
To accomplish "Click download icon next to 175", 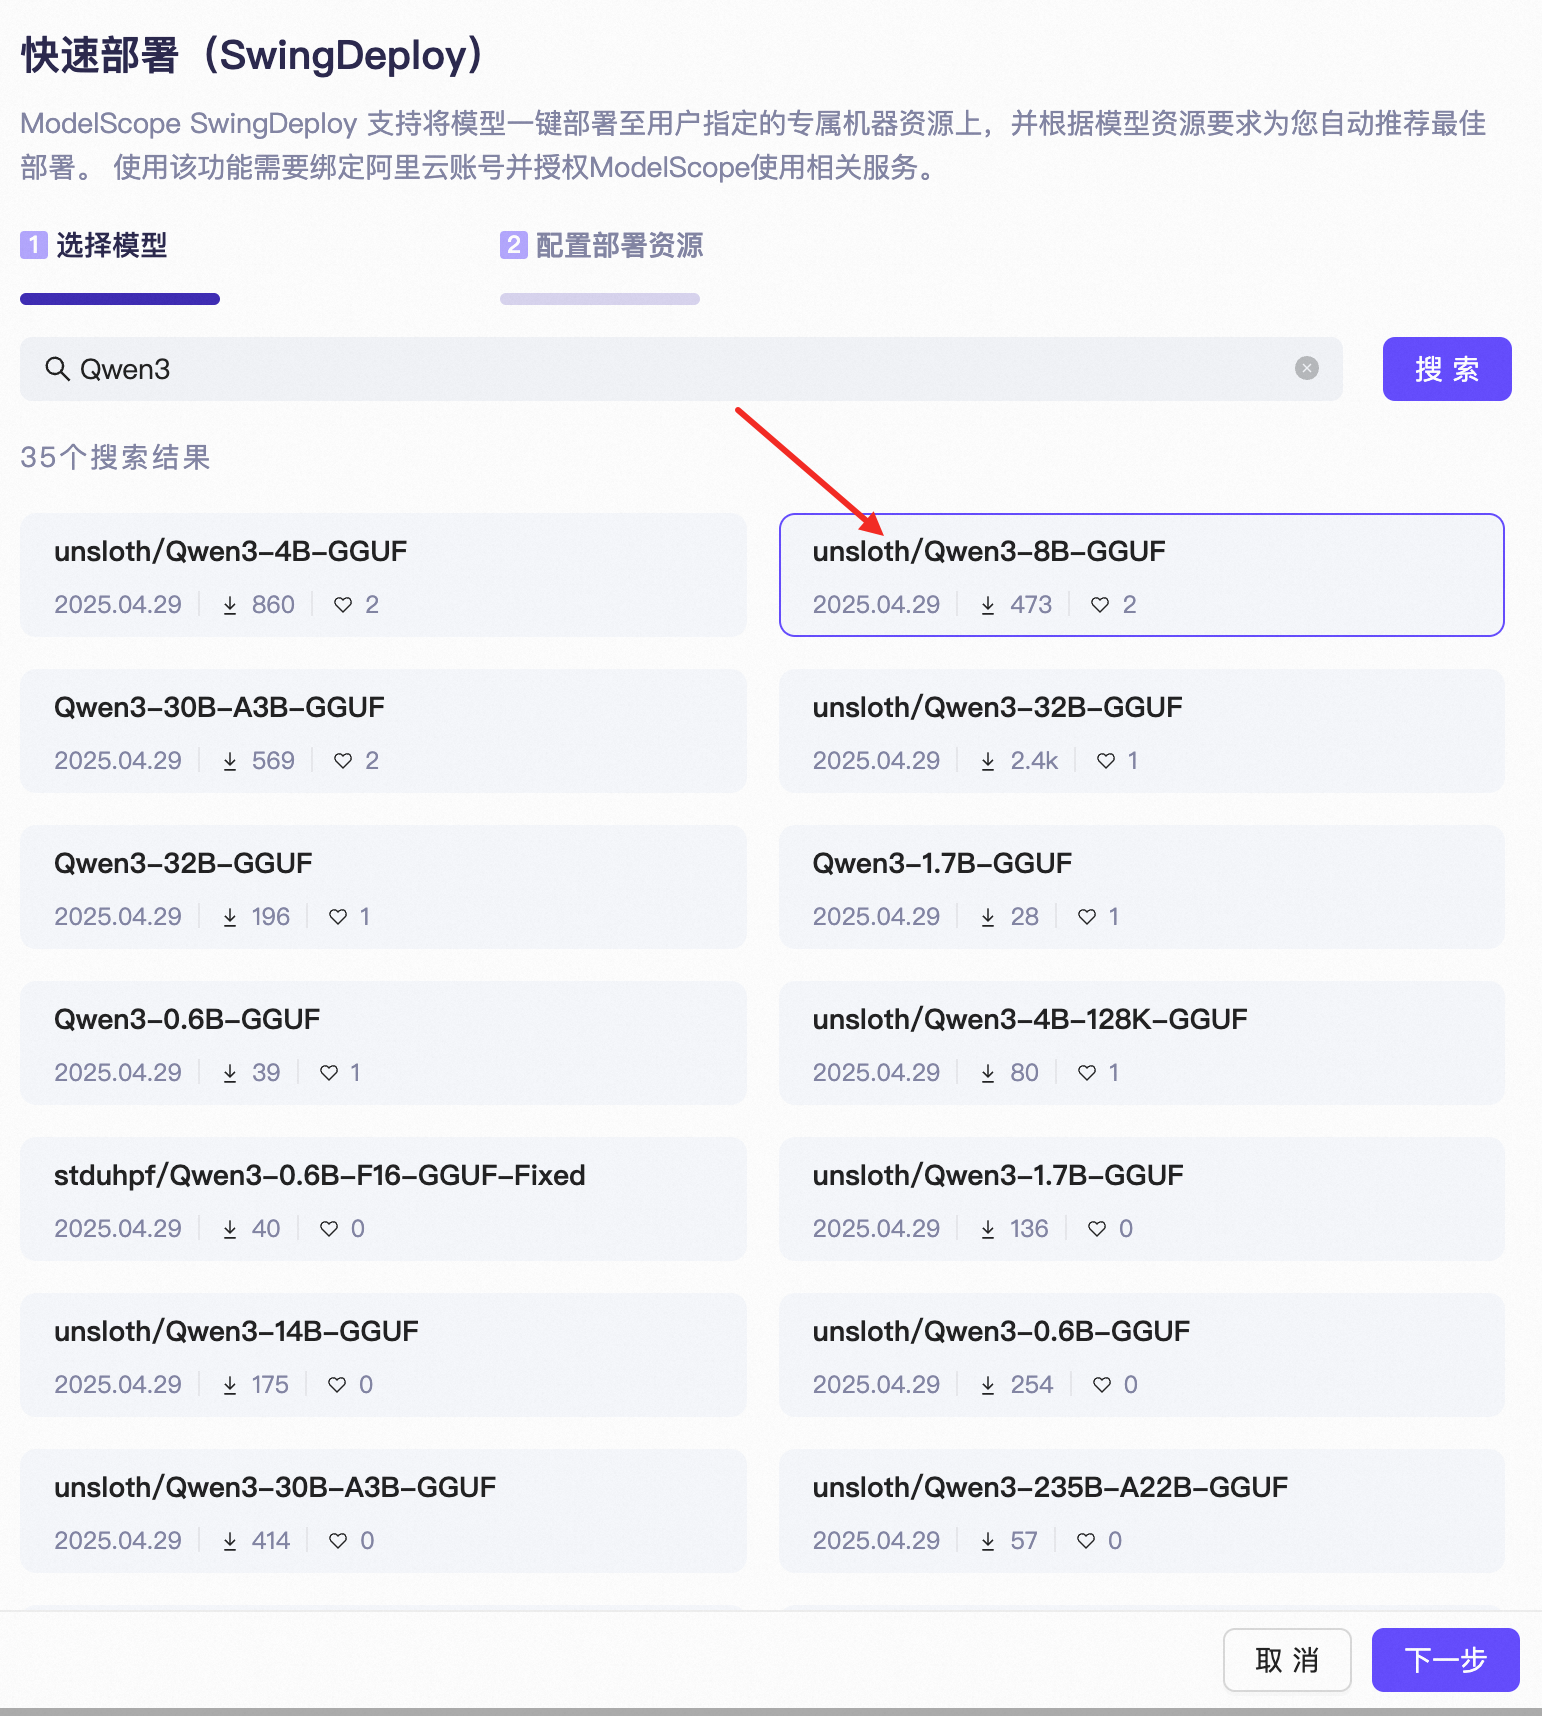I will [x=230, y=1385].
